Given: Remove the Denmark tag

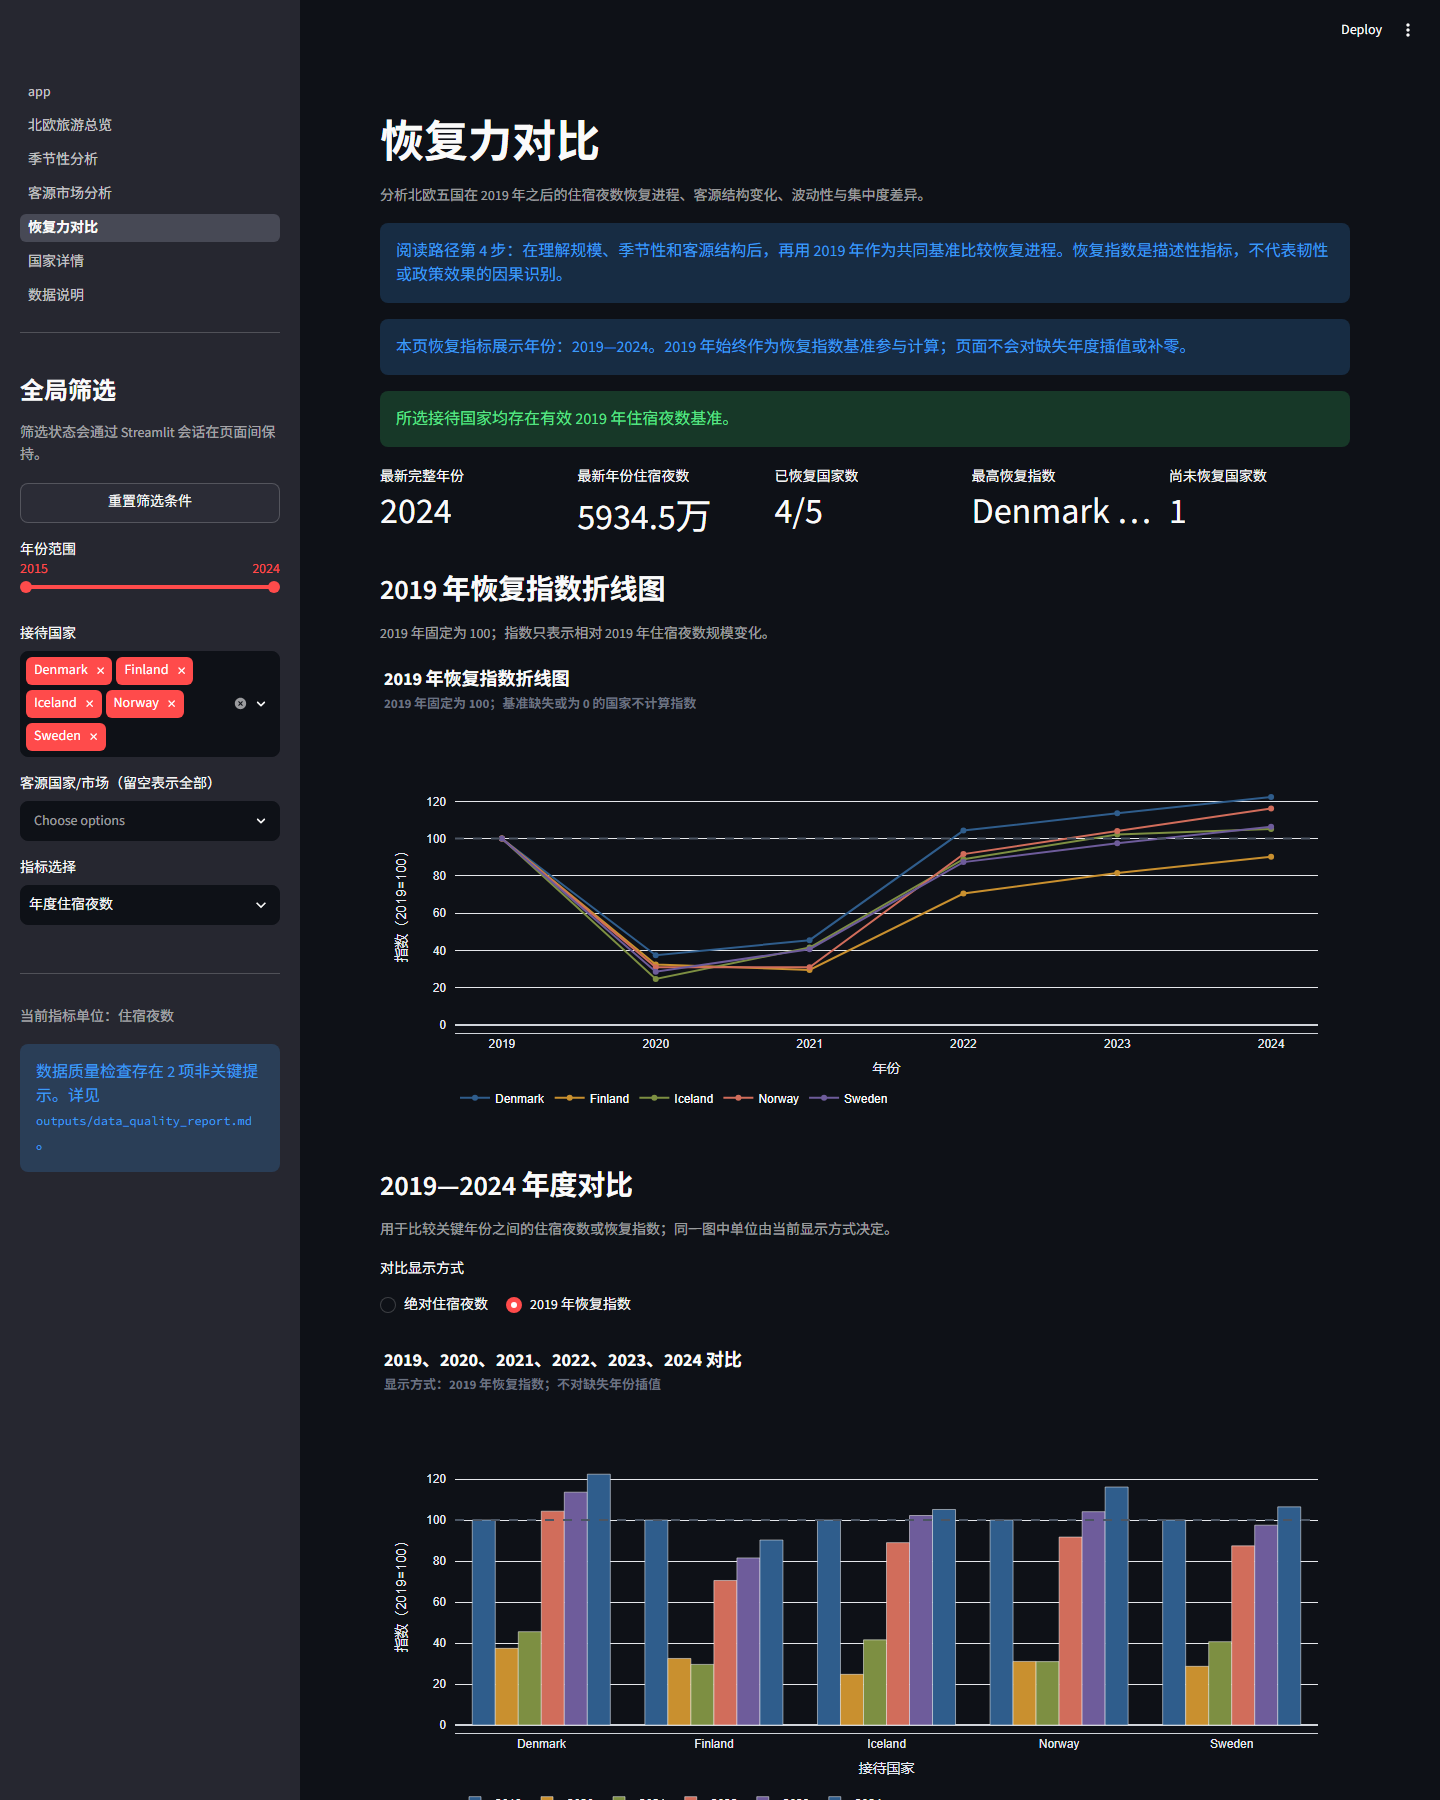Looking at the screenshot, I should click(x=101, y=671).
